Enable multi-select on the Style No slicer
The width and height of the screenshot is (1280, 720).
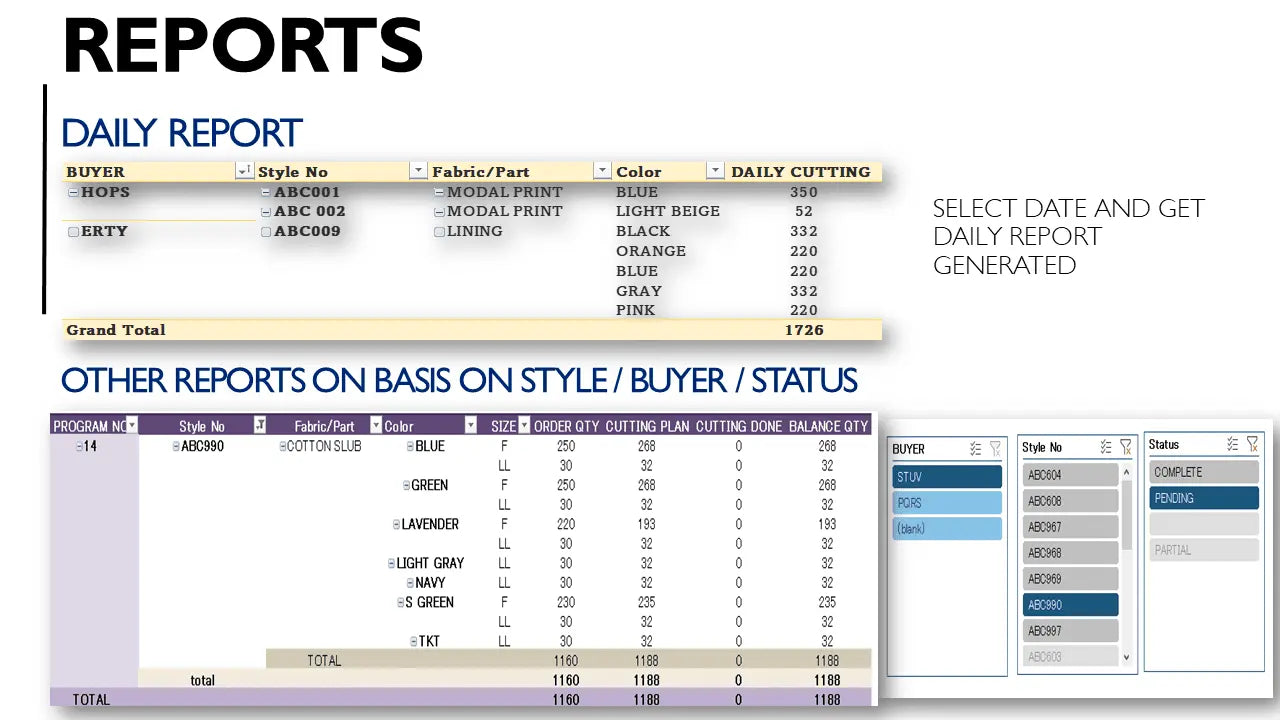pos(1106,448)
